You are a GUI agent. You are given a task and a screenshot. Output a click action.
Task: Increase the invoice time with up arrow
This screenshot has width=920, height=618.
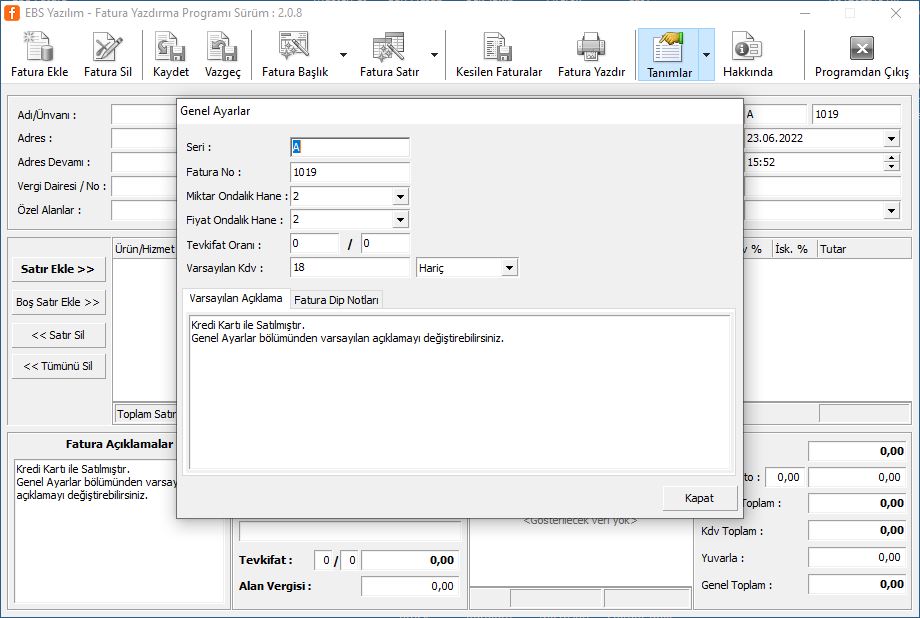click(x=891, y=158)
